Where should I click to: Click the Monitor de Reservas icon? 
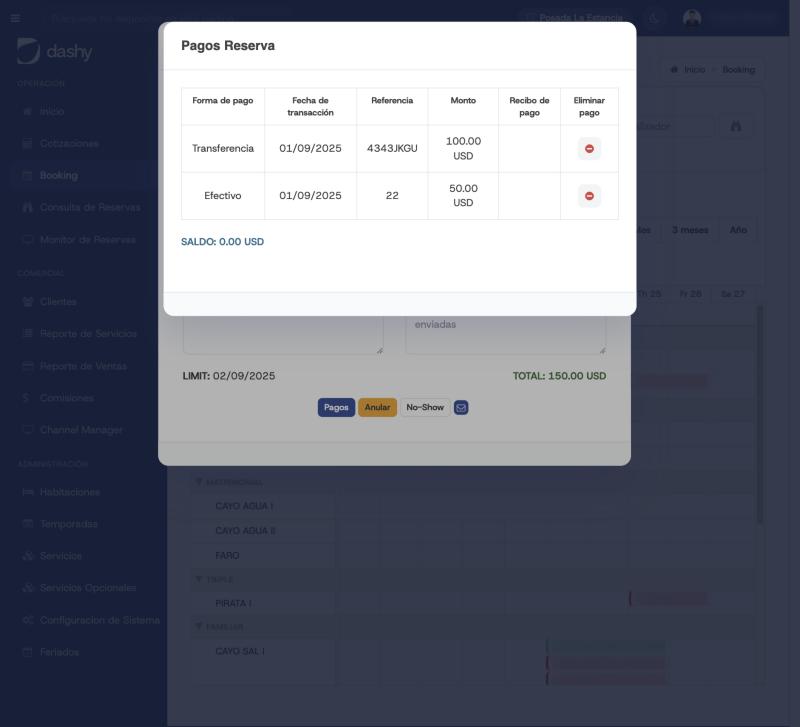28,239
